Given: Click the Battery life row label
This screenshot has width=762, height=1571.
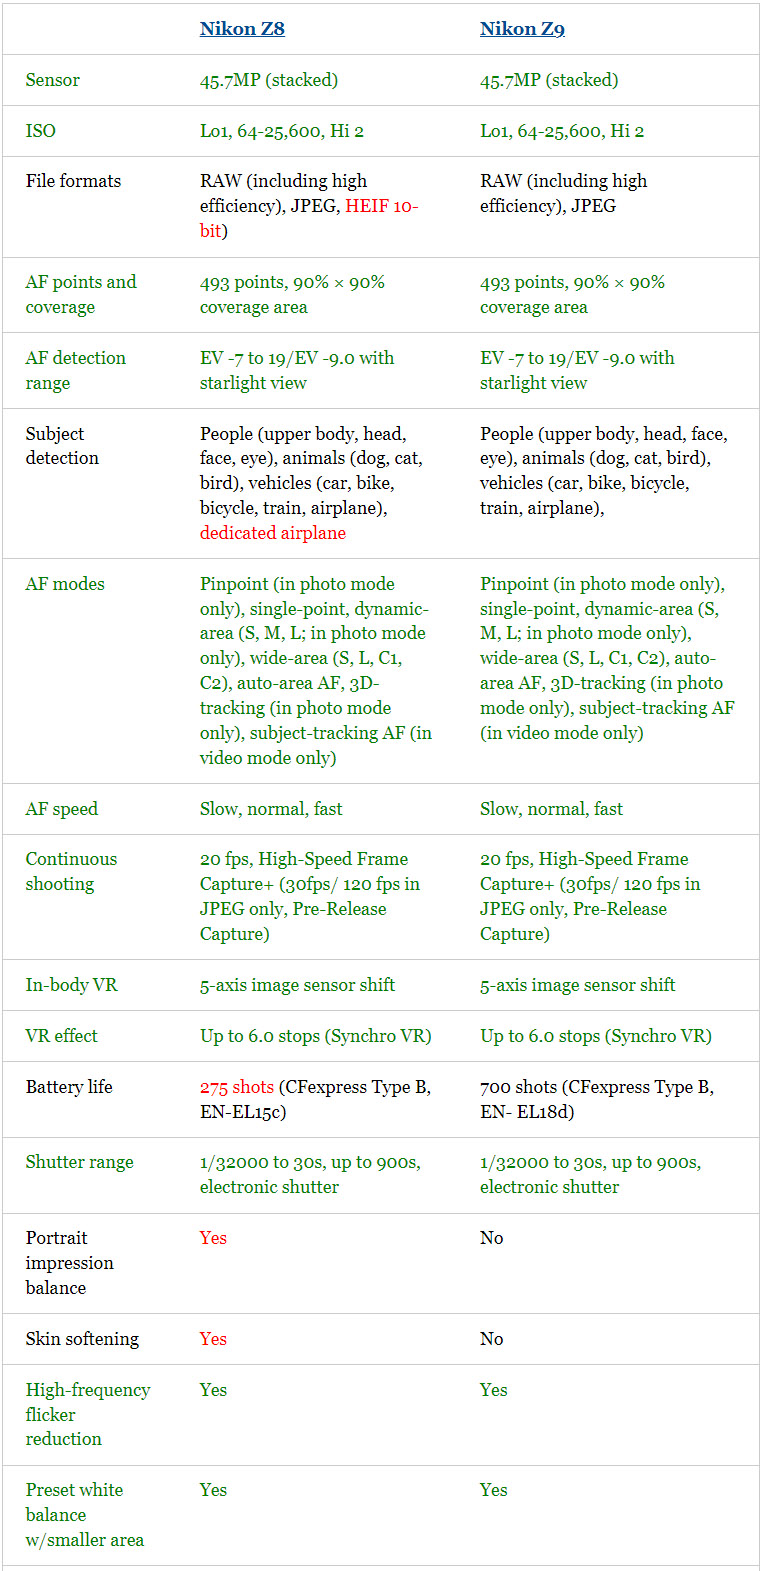Looking at the screenshot, I should point(69,1087).
